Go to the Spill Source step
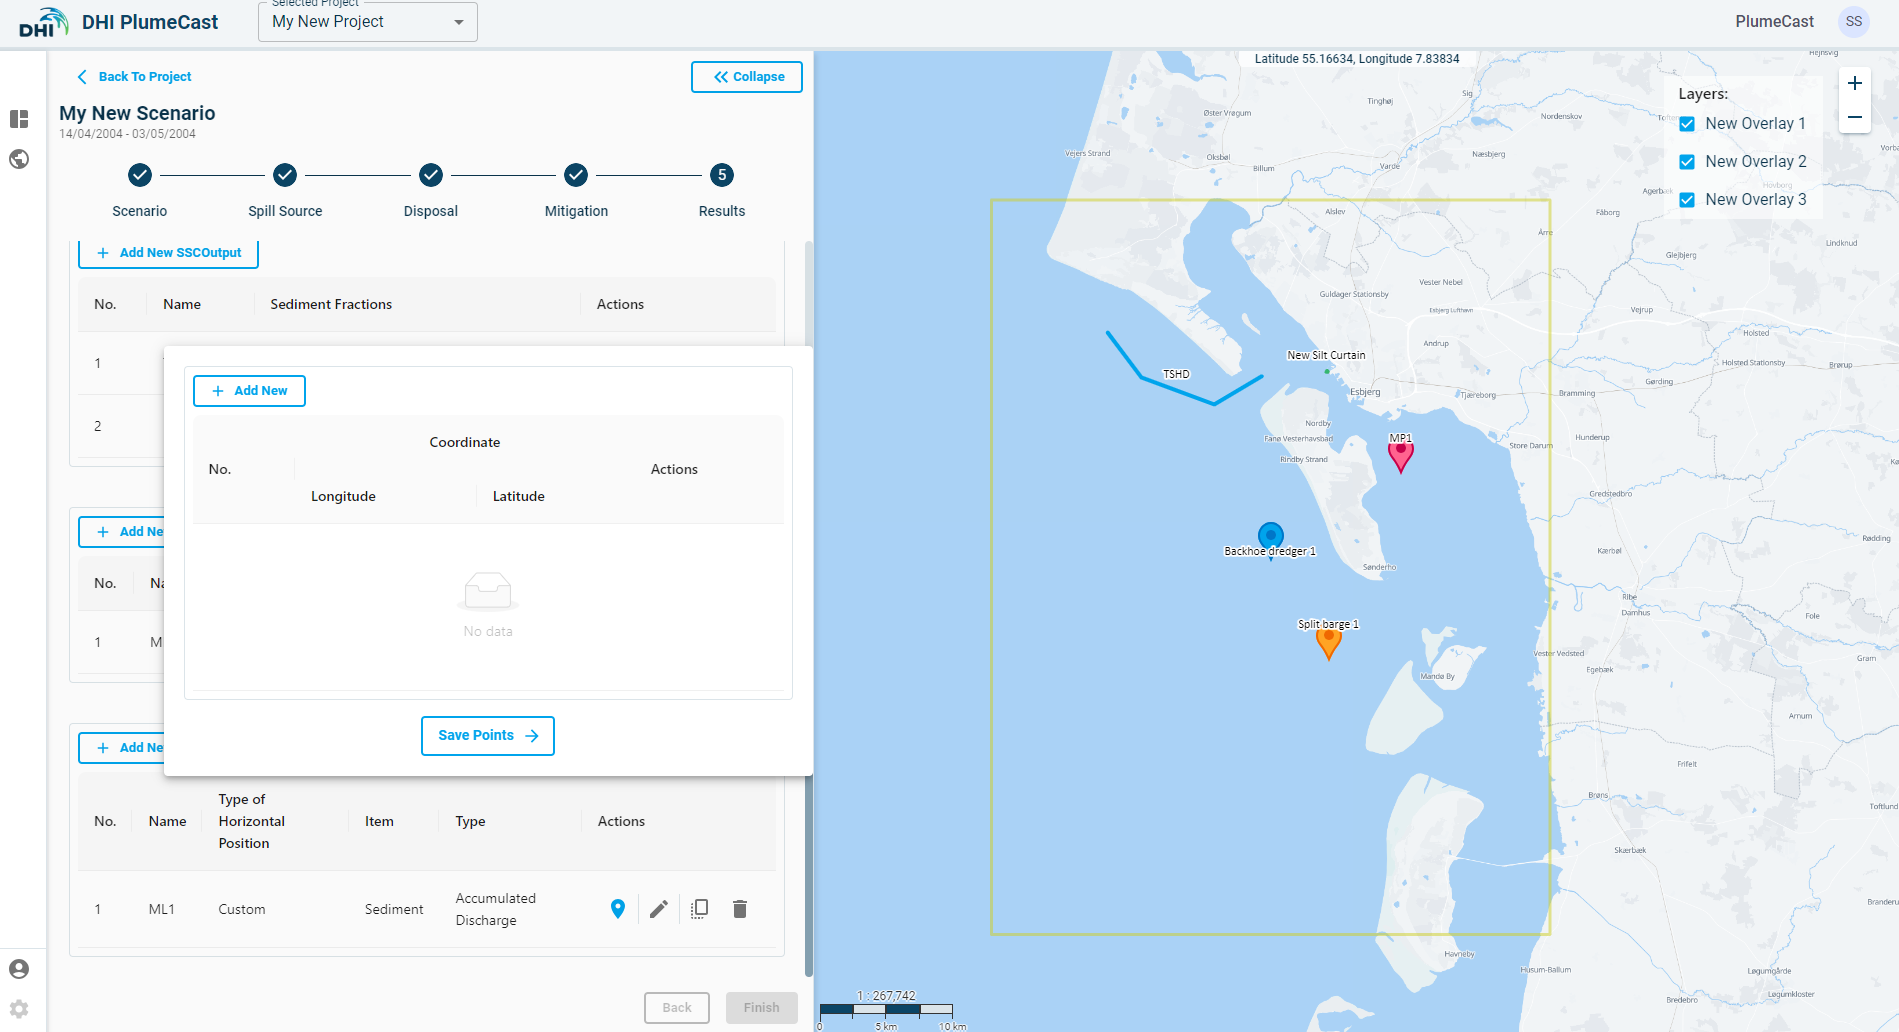Viewport: 1899px width, 1032px height. [x=285, y=176]
